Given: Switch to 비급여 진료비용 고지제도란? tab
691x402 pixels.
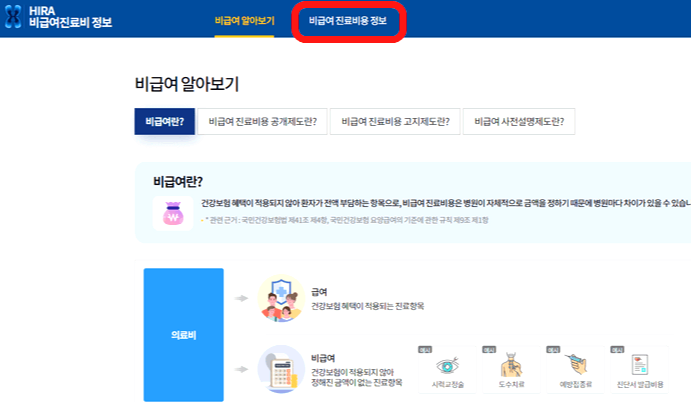Looking at the screenshot, I should click(x=395, y=122).
